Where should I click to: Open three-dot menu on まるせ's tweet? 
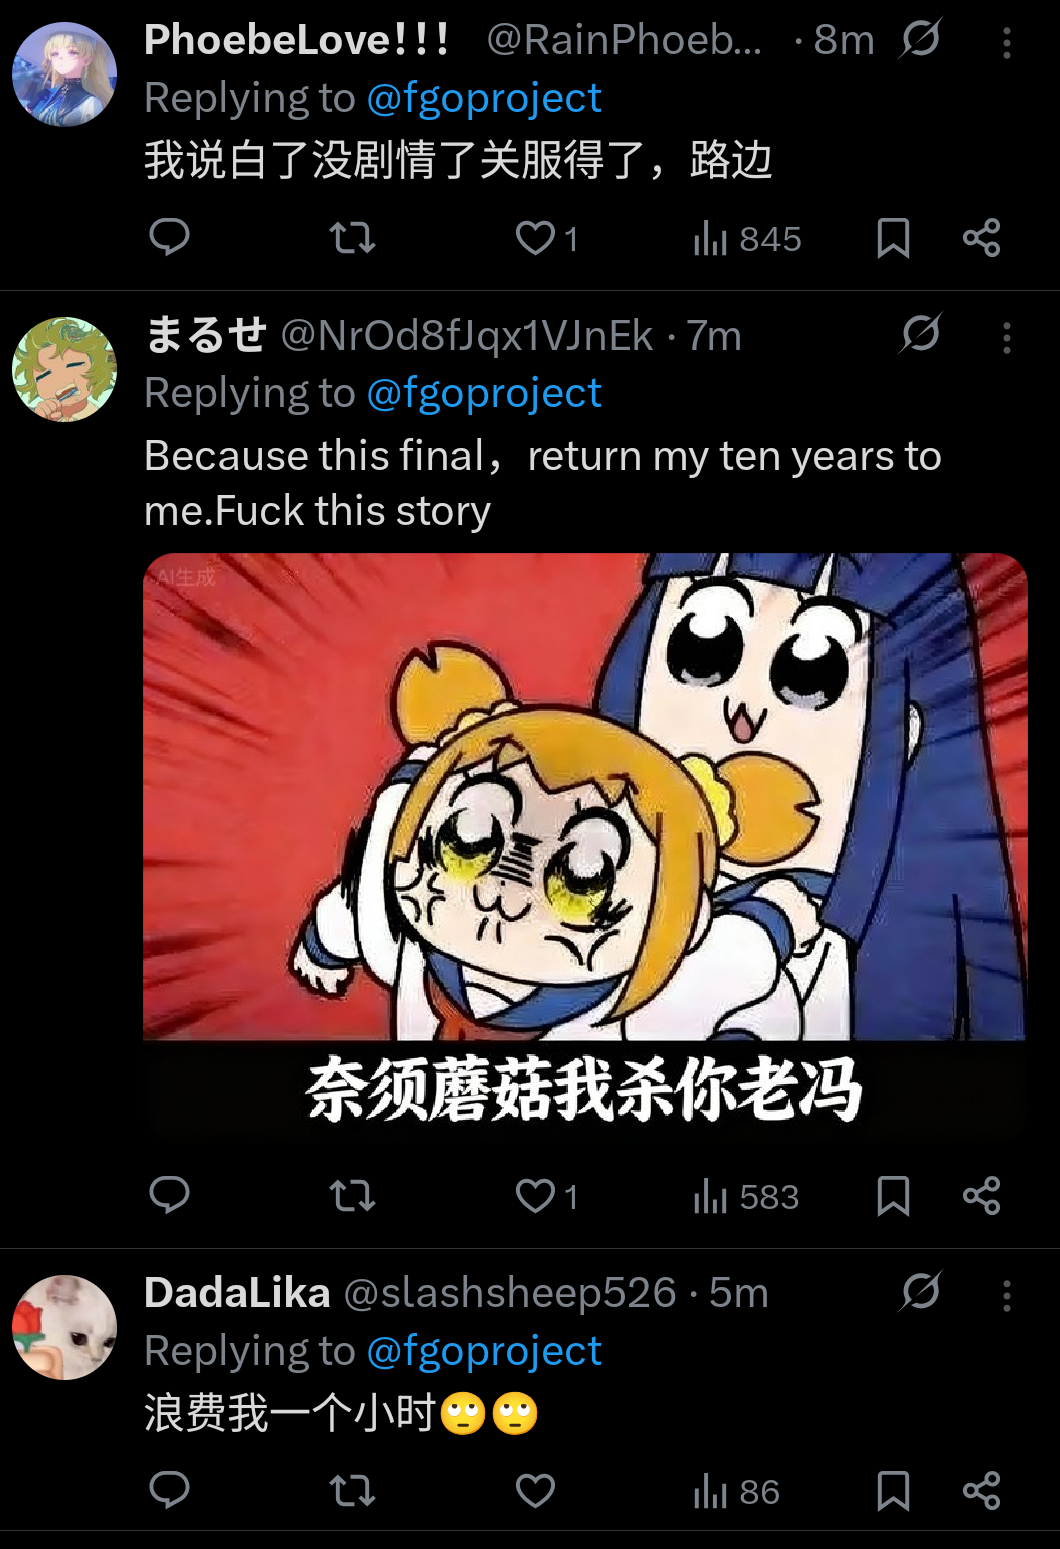point(1007,337)
